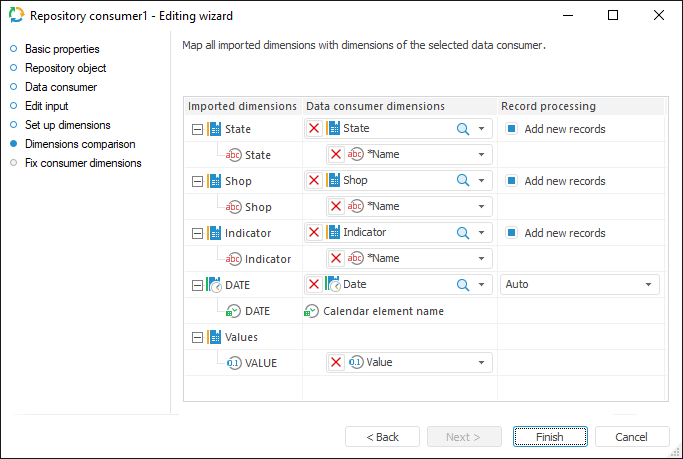Open the Value attribute dropdown
The image size is (683, 459).
coord(481,363)
